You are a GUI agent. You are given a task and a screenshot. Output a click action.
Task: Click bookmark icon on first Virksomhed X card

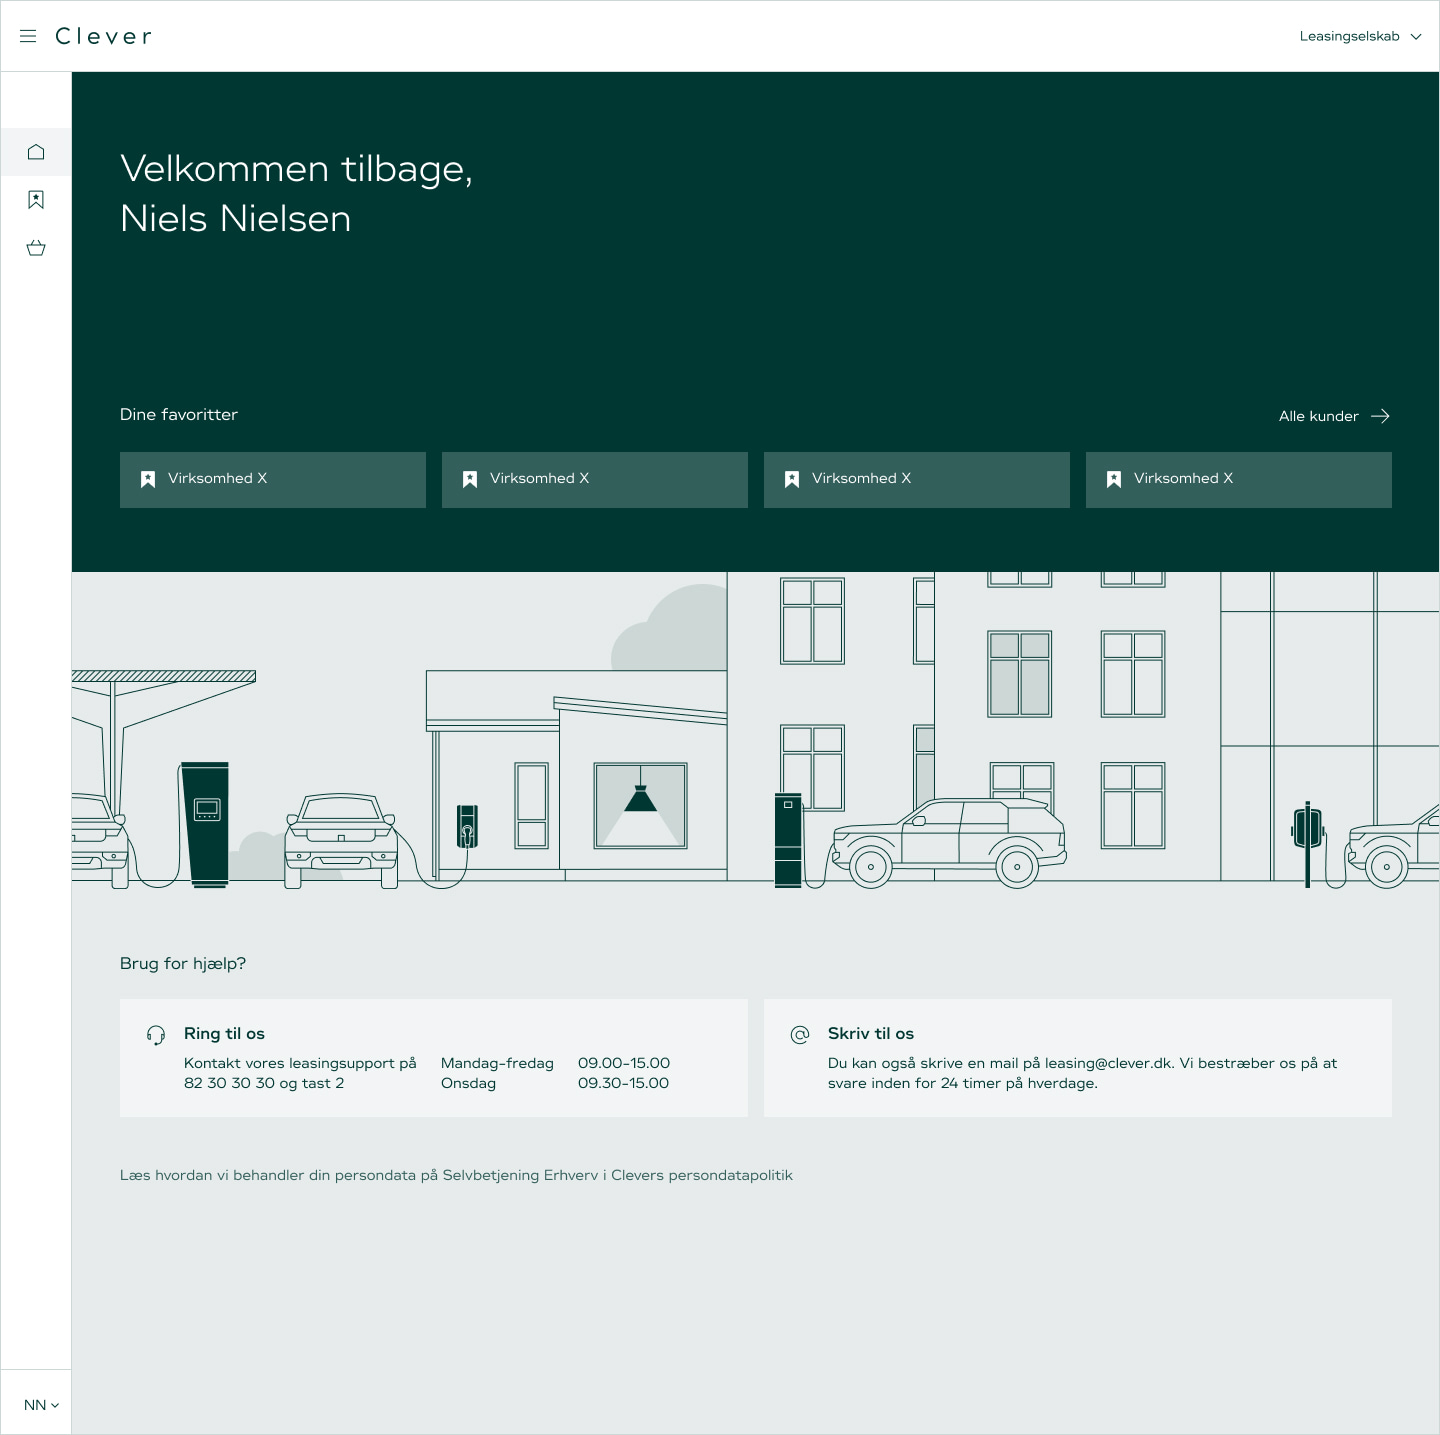[x=148, y=479]
